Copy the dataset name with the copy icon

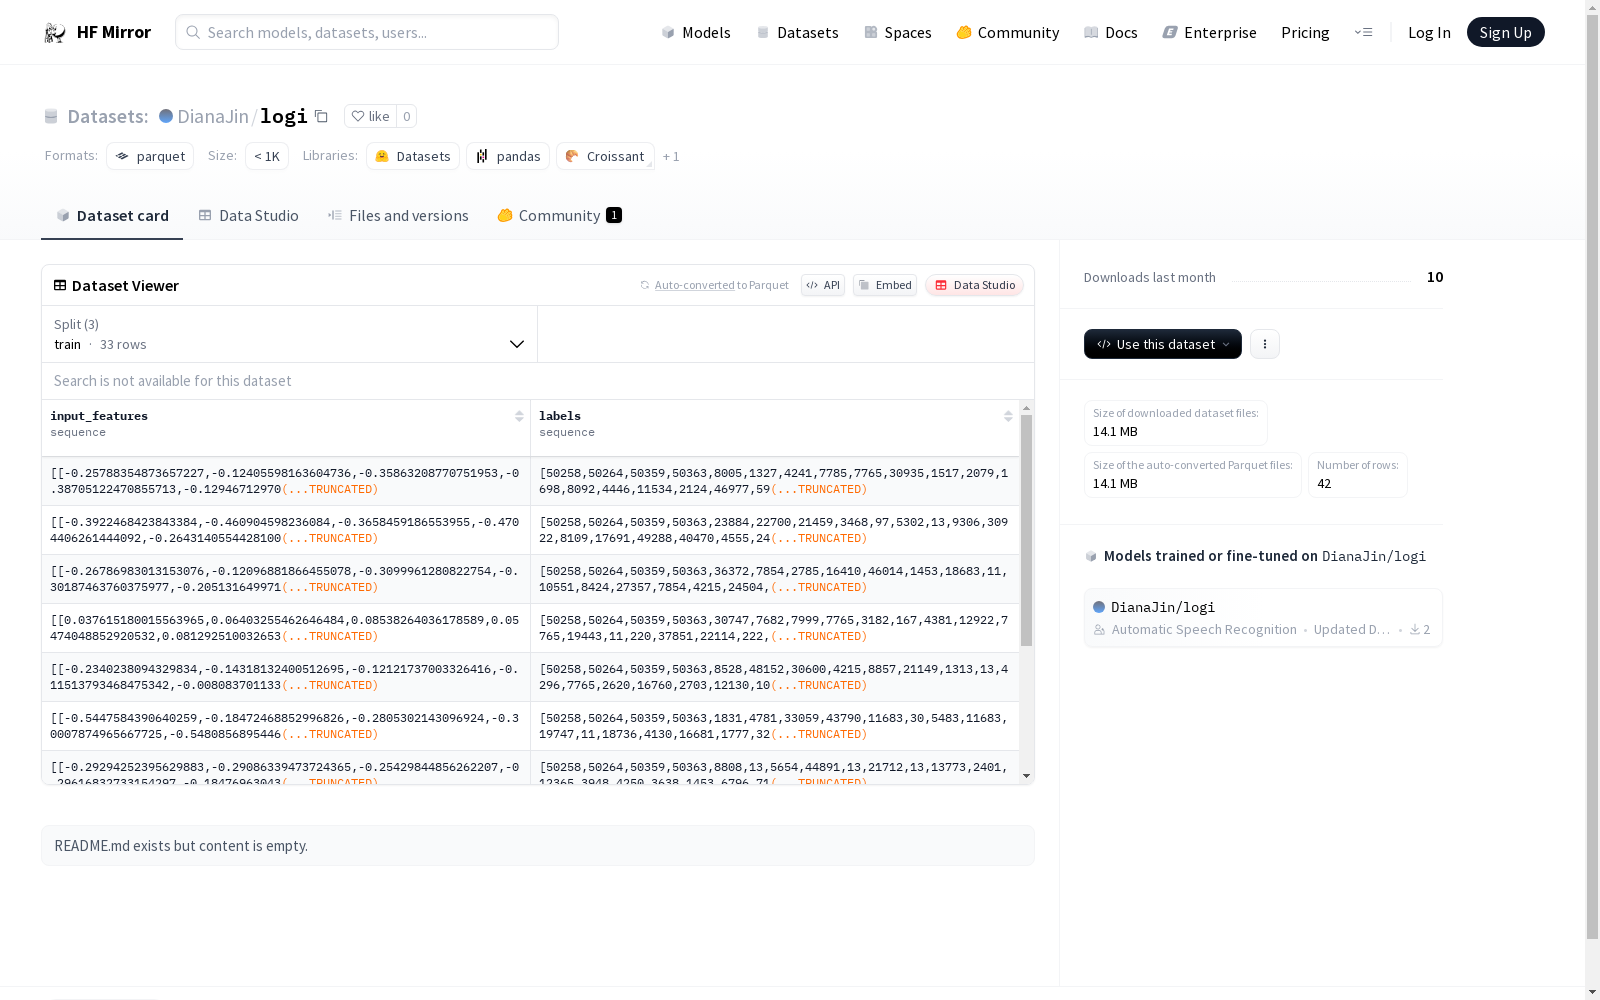tap(321, 116)
